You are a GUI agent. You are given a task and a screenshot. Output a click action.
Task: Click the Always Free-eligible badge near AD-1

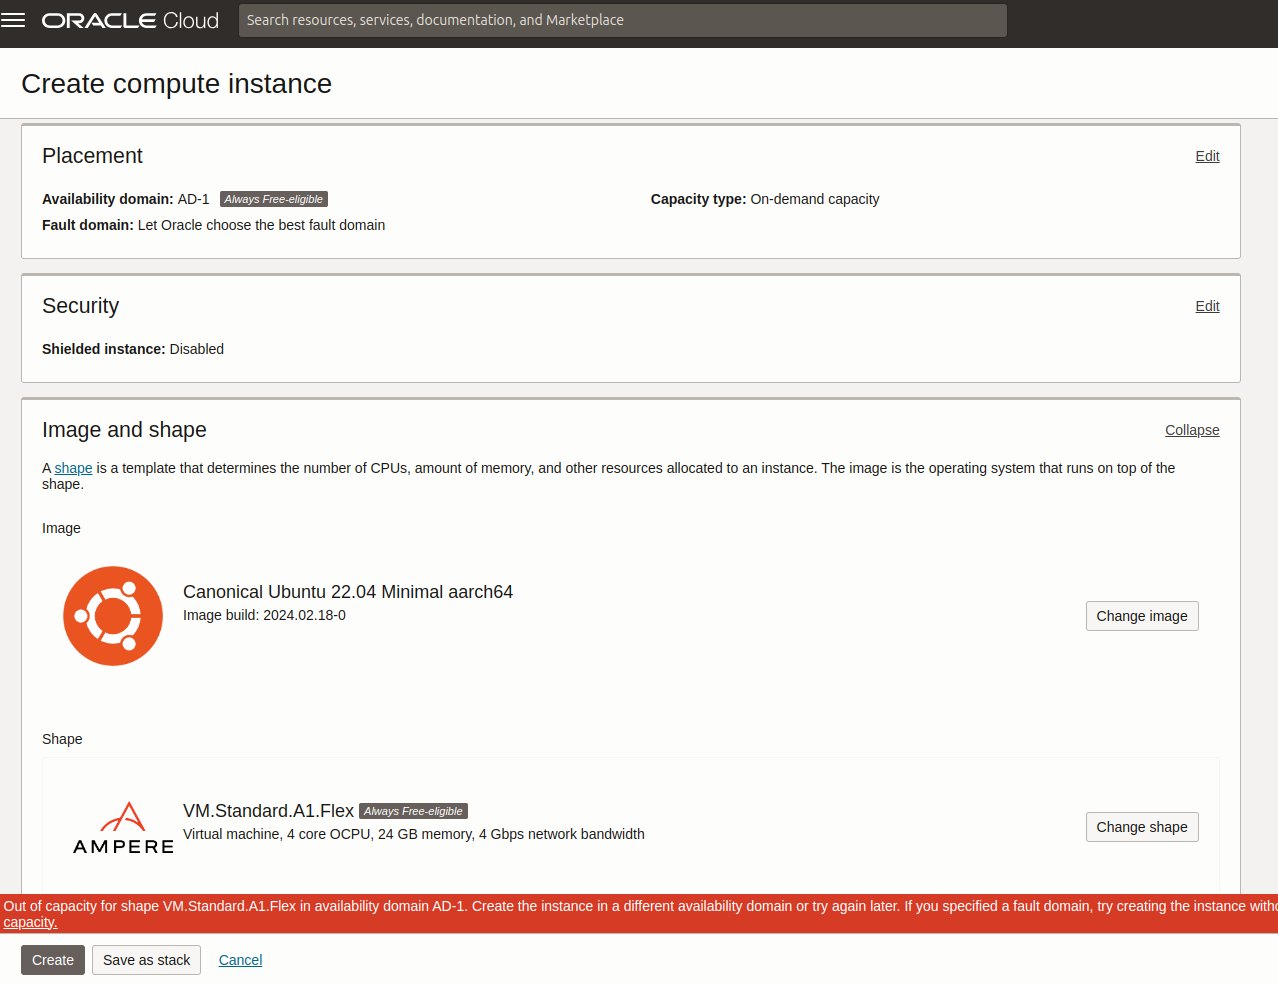273,198
